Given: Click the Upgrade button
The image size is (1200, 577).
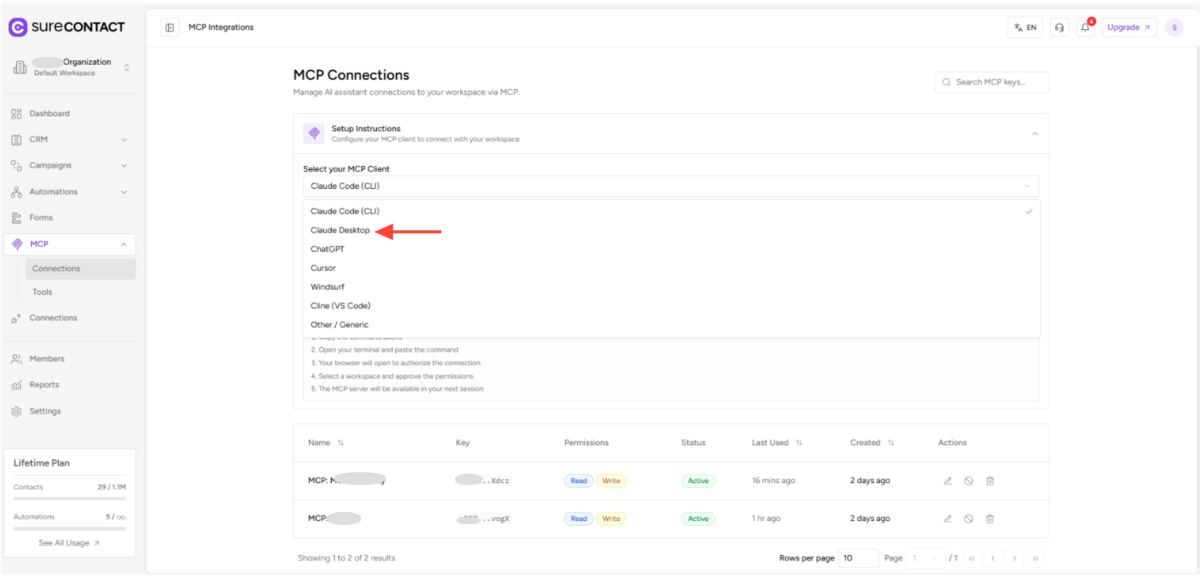Looking at the screenshot, I should pos(1129,28).
